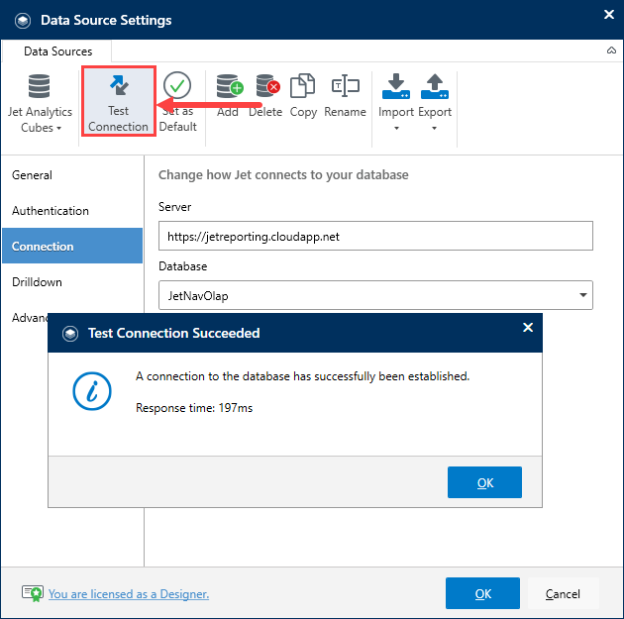Open the 'licensed as a Designer' link
Viewport: 624px width, 619px height.
129,594
